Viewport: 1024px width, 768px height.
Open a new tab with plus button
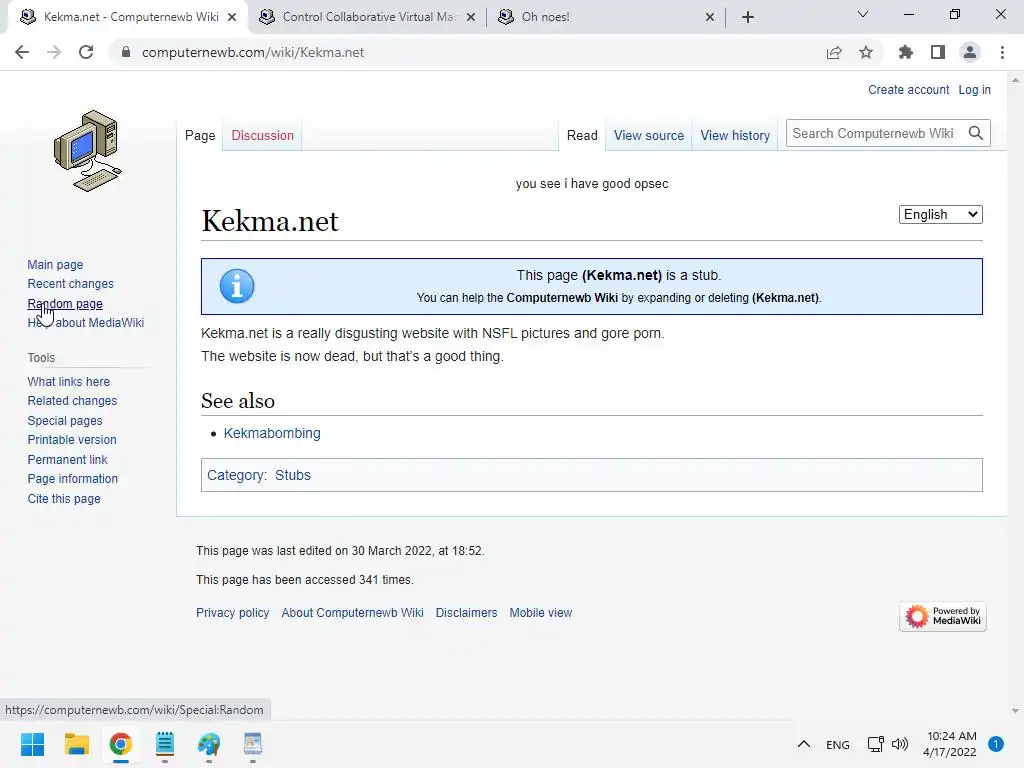tap(748, 17)
